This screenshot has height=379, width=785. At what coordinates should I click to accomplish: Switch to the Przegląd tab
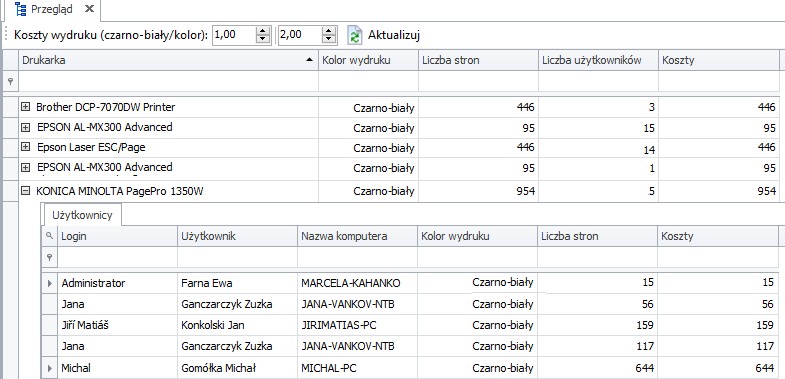[52, 9]
